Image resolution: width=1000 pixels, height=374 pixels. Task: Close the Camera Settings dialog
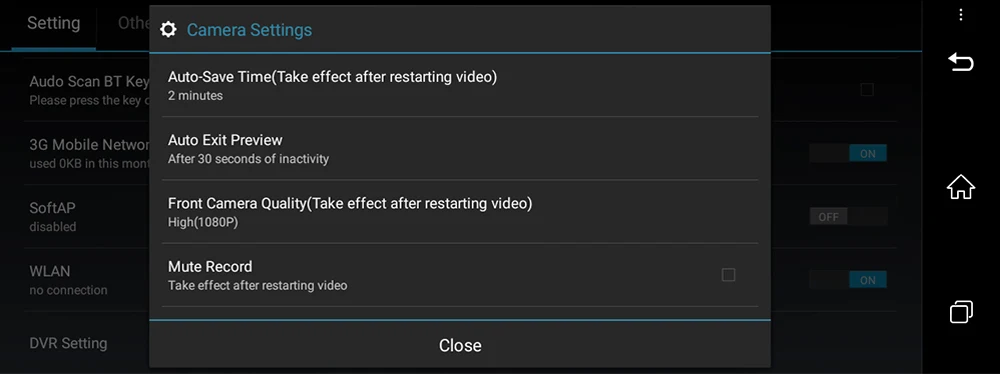[460, 345]
